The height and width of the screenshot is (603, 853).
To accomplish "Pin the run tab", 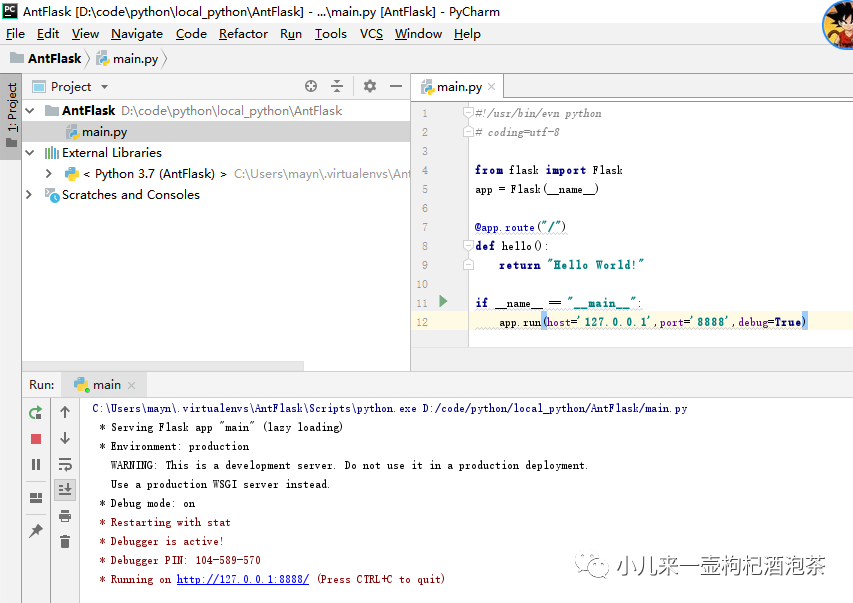I will tap(36, 531).
